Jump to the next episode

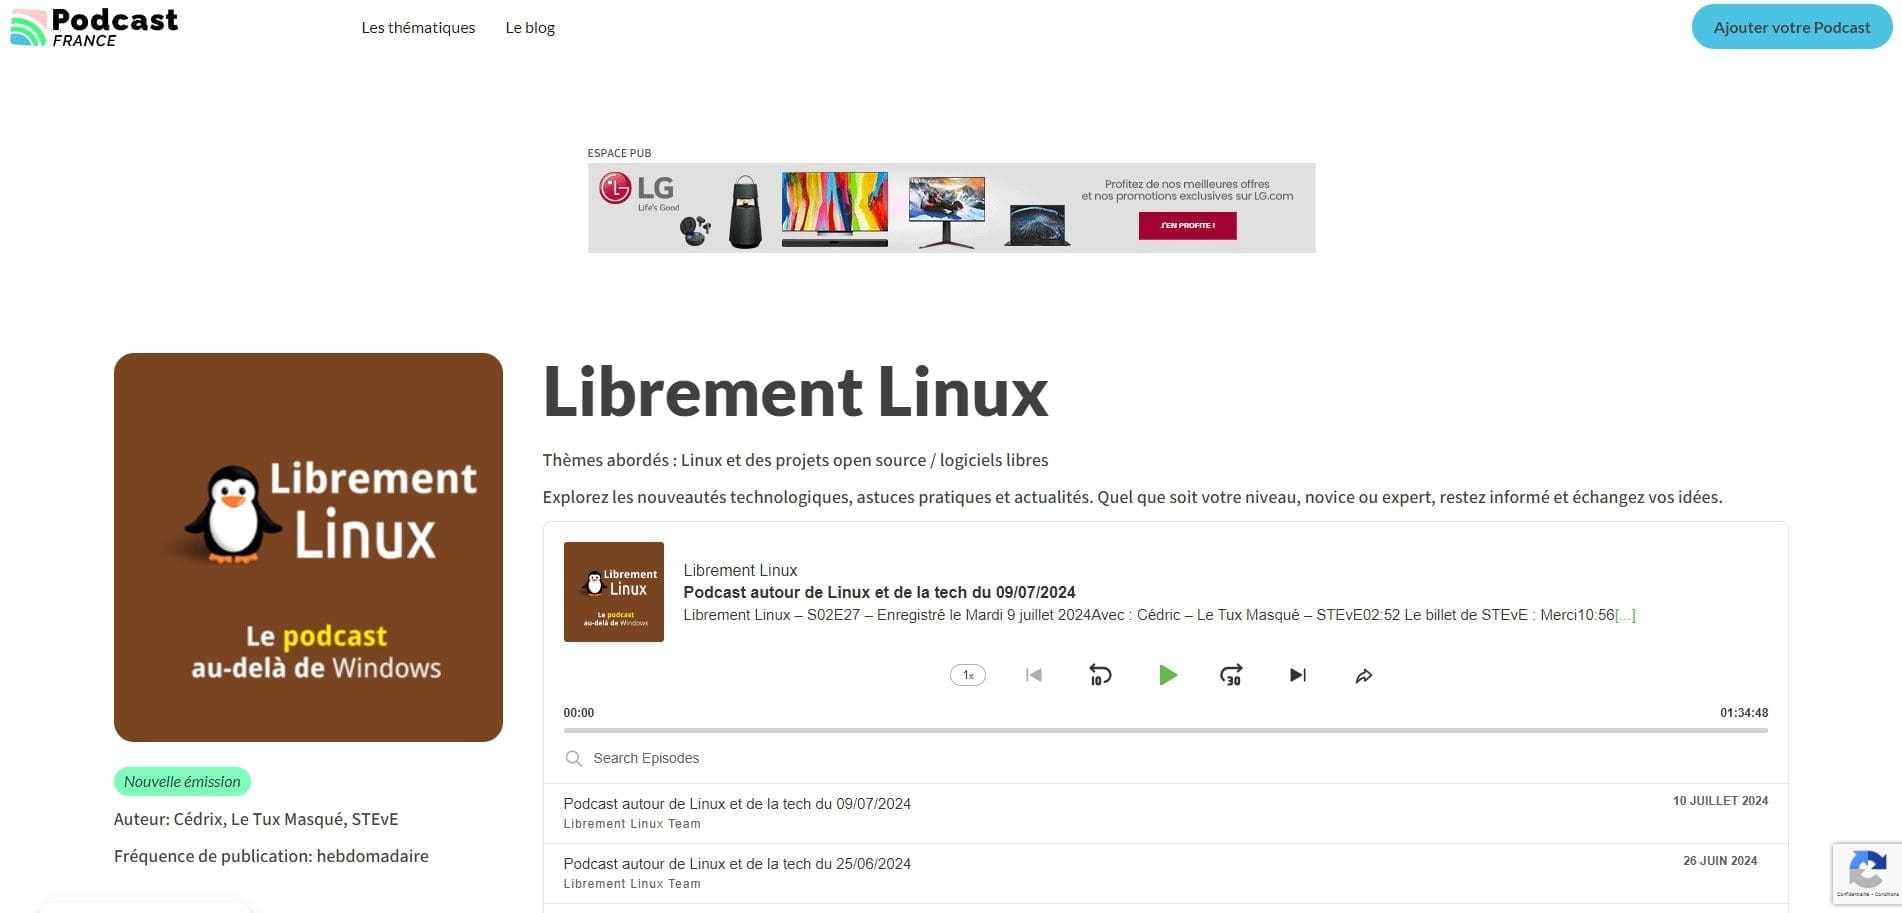(x=1298, y=675)
